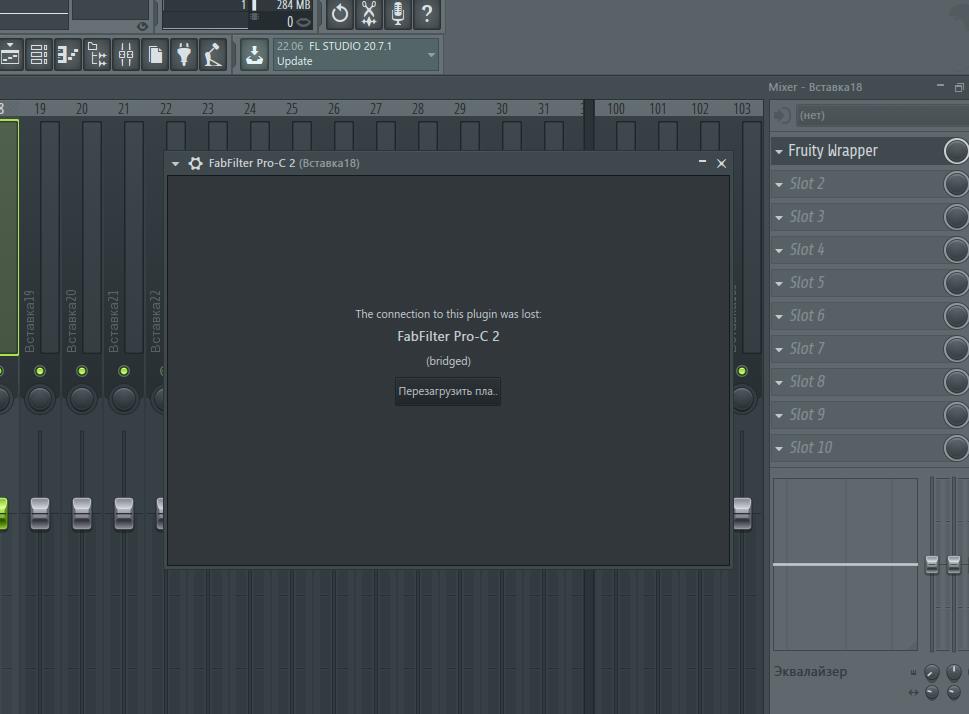Click the Перезагрузить пла.. reload button

[x=448, y=391]
